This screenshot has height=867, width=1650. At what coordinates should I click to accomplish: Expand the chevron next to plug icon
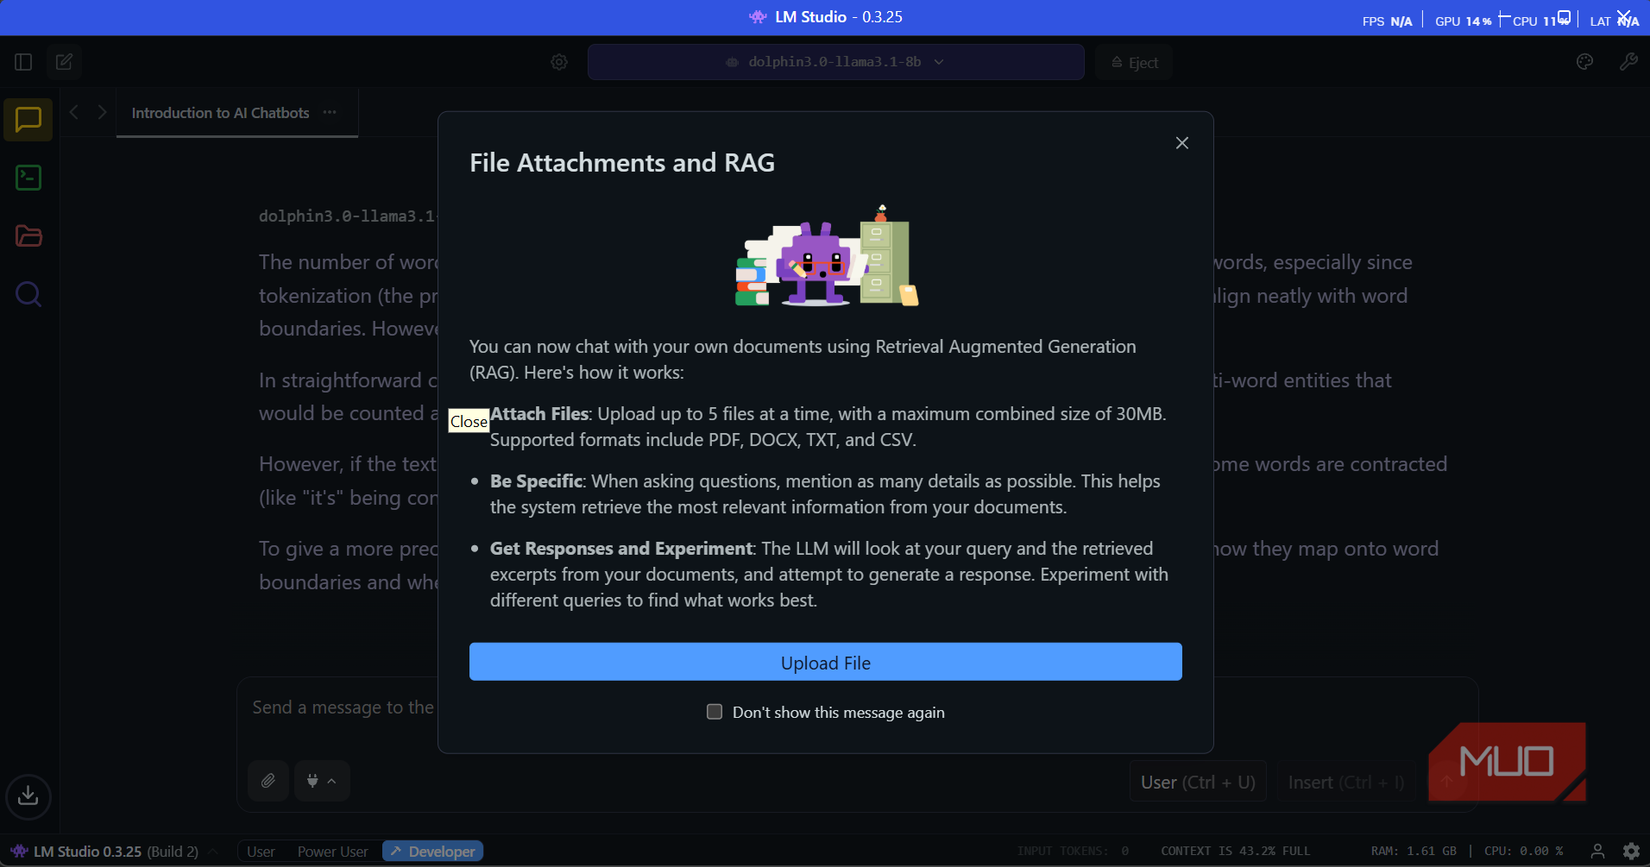(332, 781)
